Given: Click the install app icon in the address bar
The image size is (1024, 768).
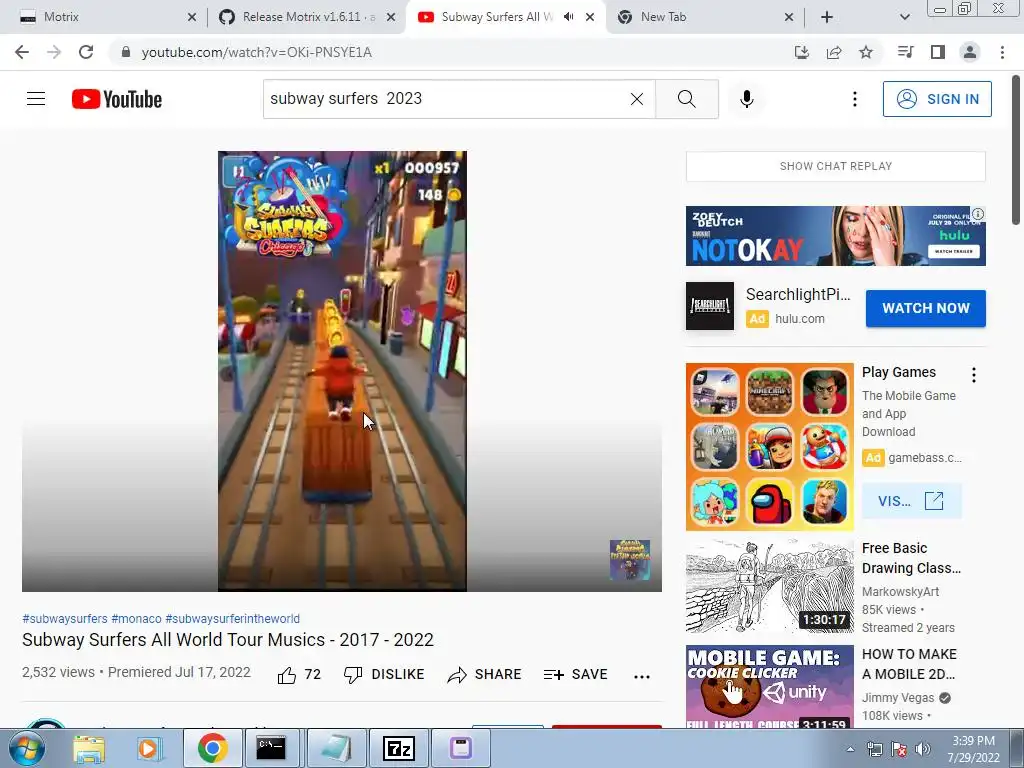Looking at the screenshot, I should pos(801,52).
